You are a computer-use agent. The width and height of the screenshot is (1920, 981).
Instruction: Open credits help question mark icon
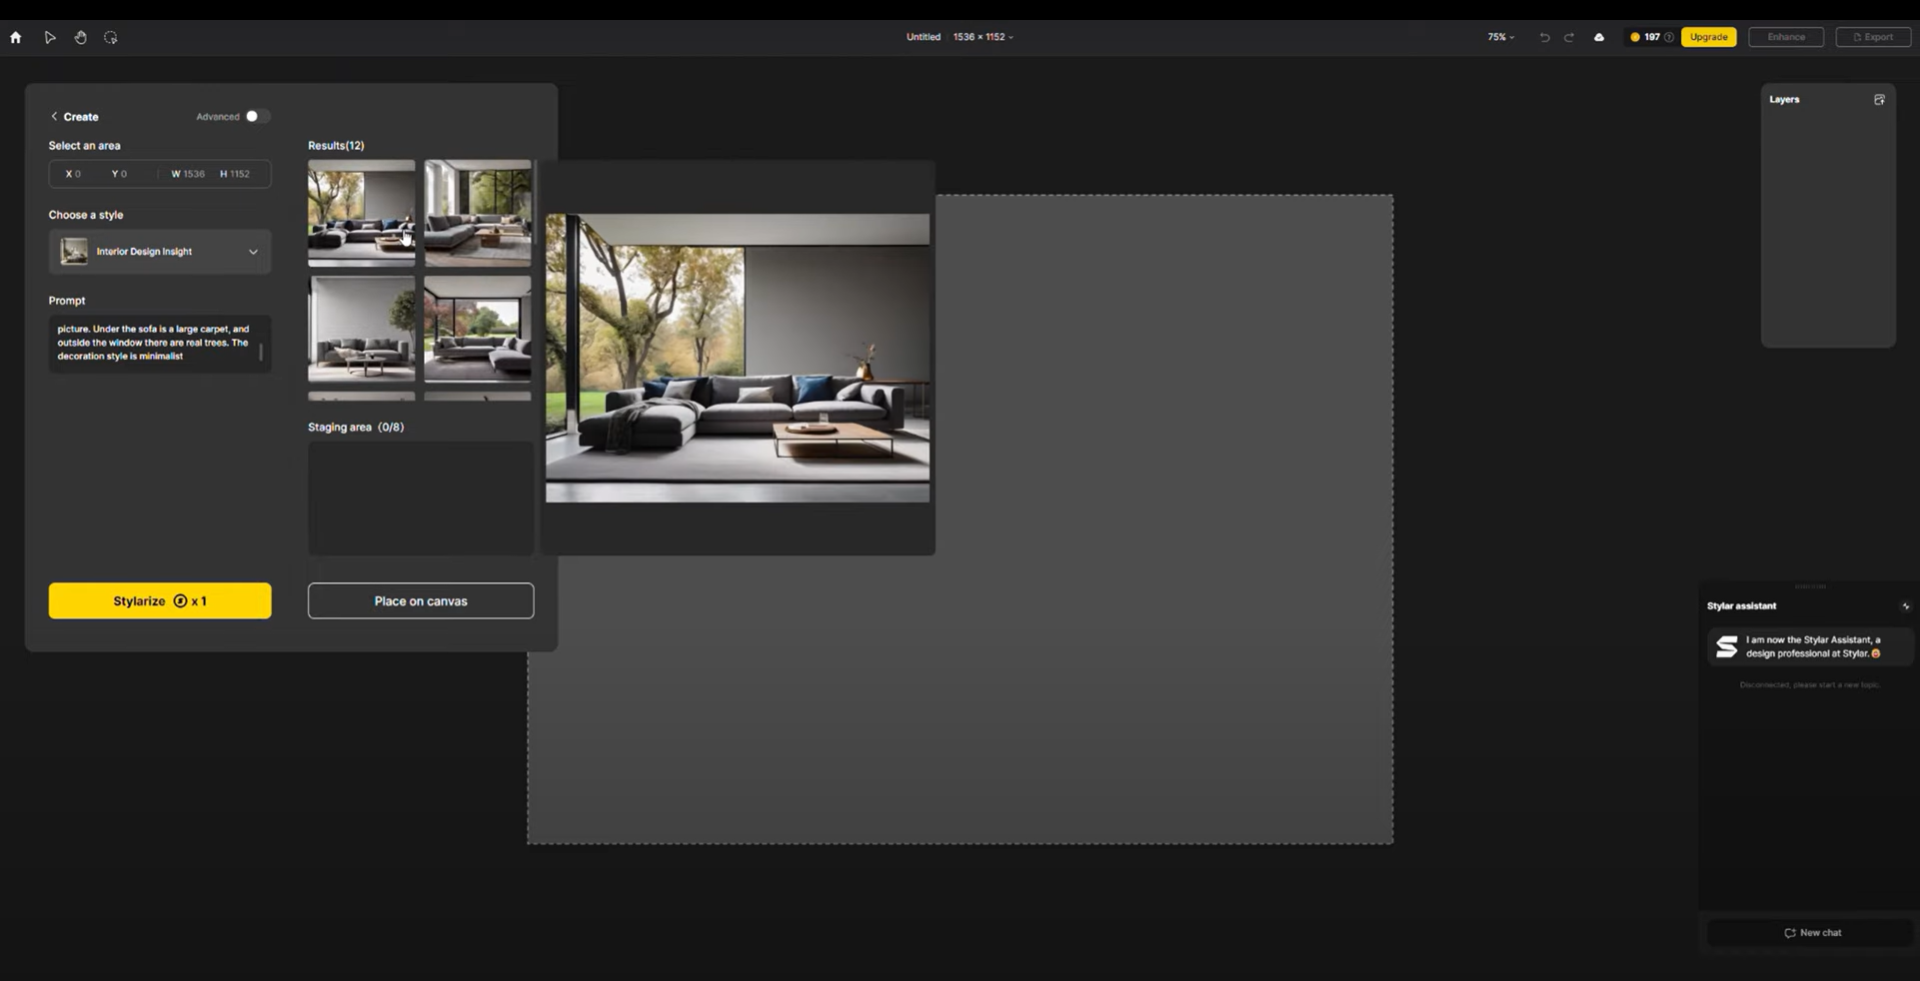tap(1669, 38)
